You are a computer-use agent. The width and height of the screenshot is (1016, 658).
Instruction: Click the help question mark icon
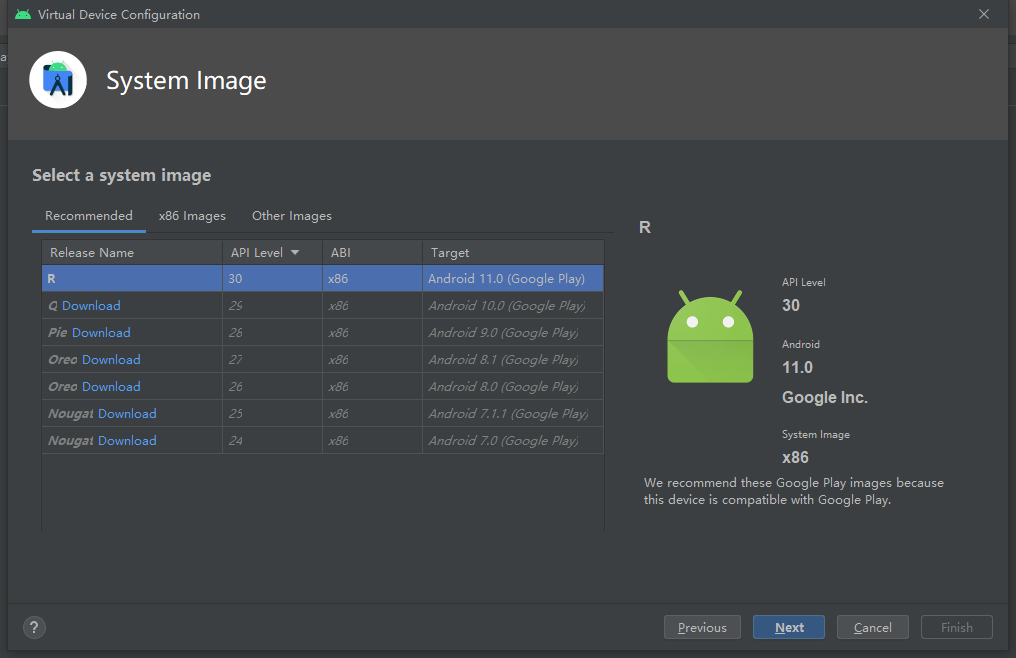click(x=34, y=627)
